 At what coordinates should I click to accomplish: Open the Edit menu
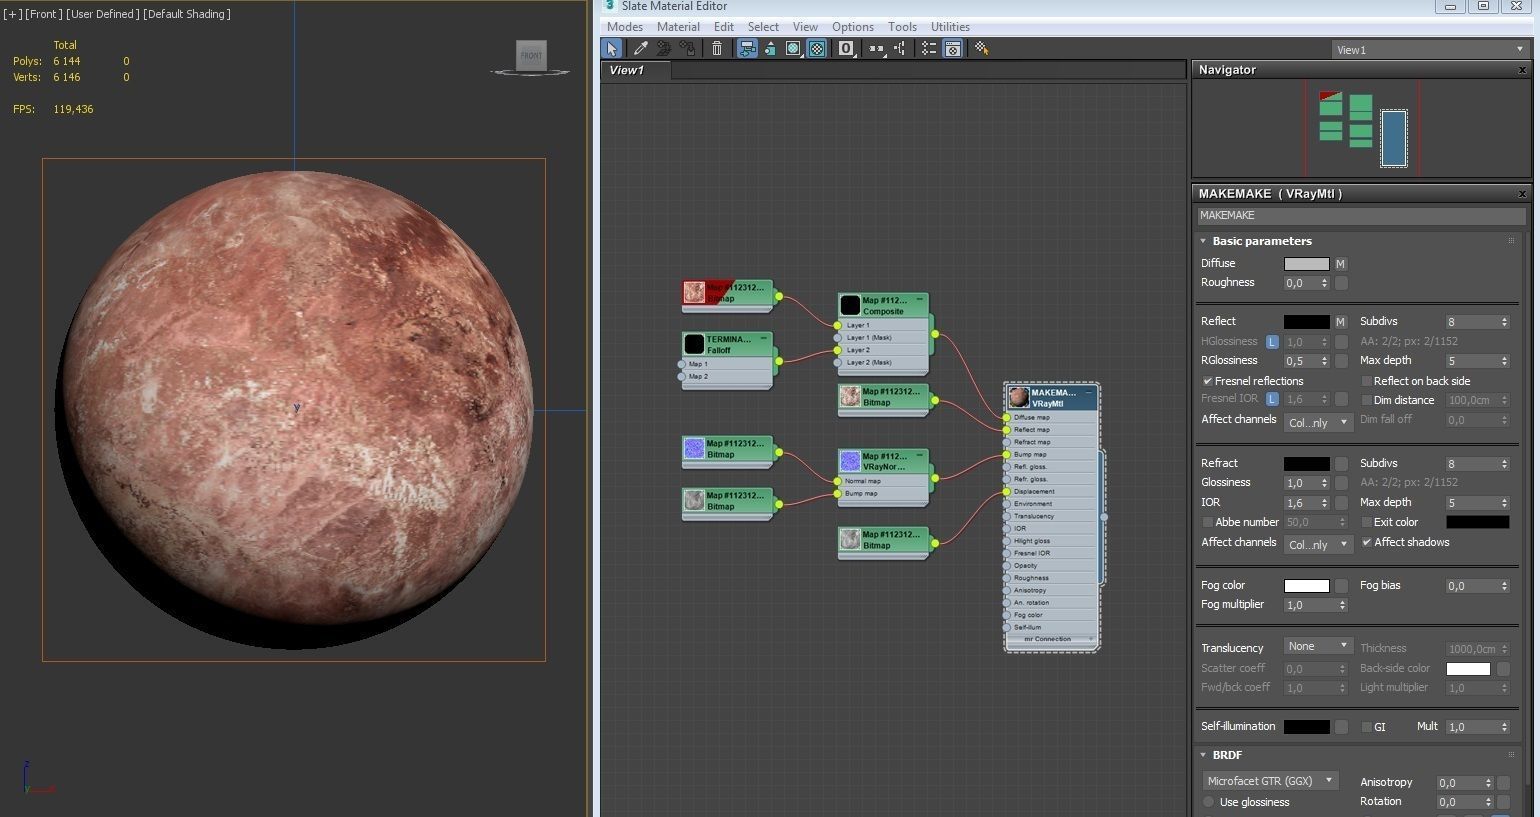724,27
